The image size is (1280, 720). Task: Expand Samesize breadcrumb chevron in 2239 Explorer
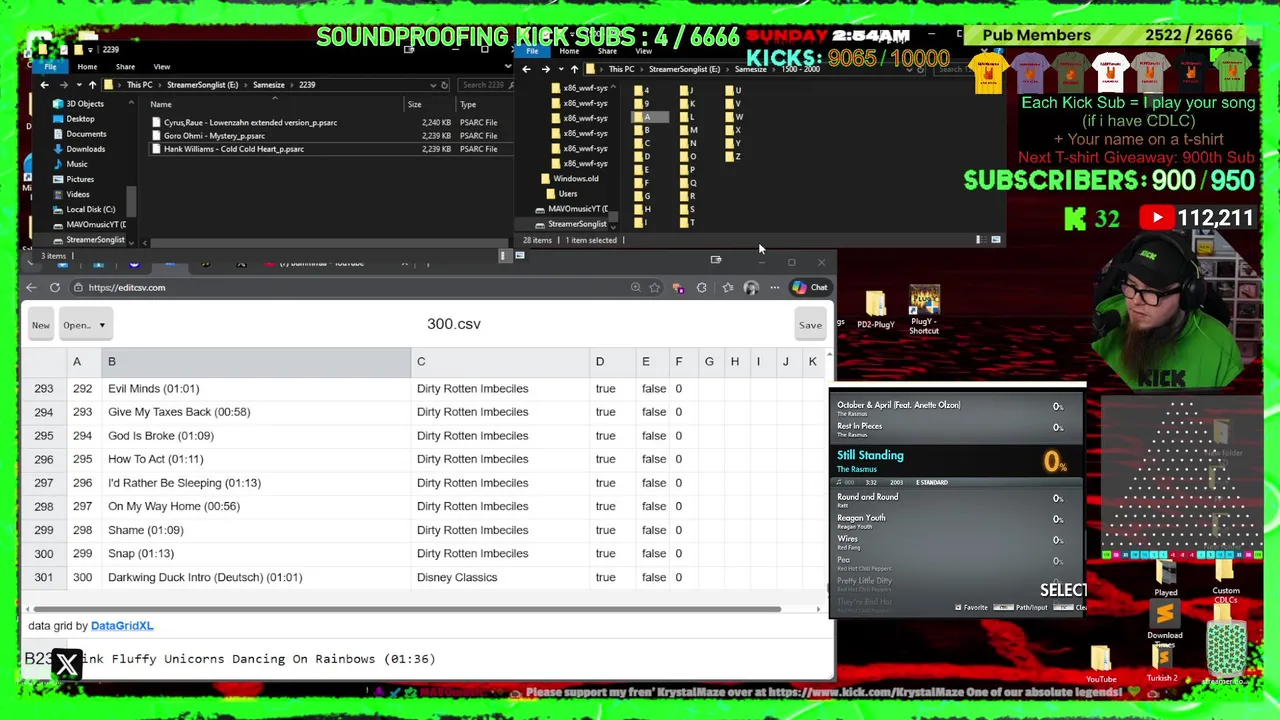[x=290, y=85]
